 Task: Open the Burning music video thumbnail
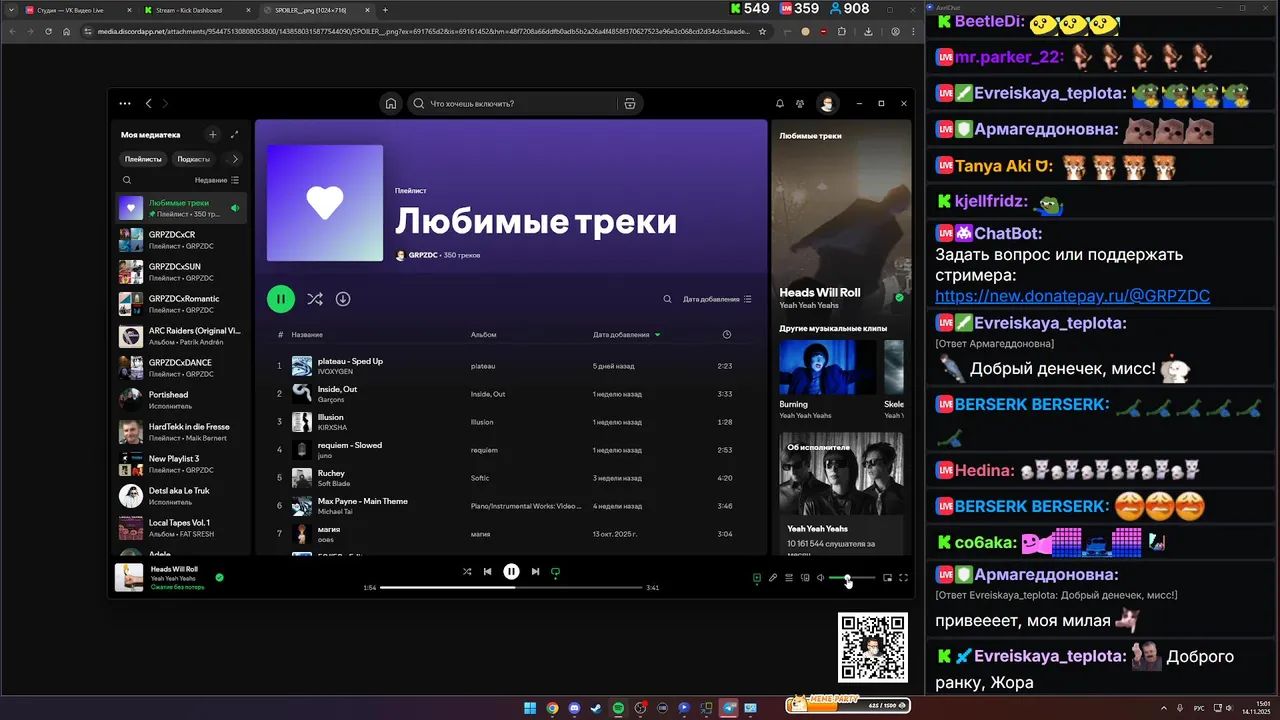tap(828, 368)
